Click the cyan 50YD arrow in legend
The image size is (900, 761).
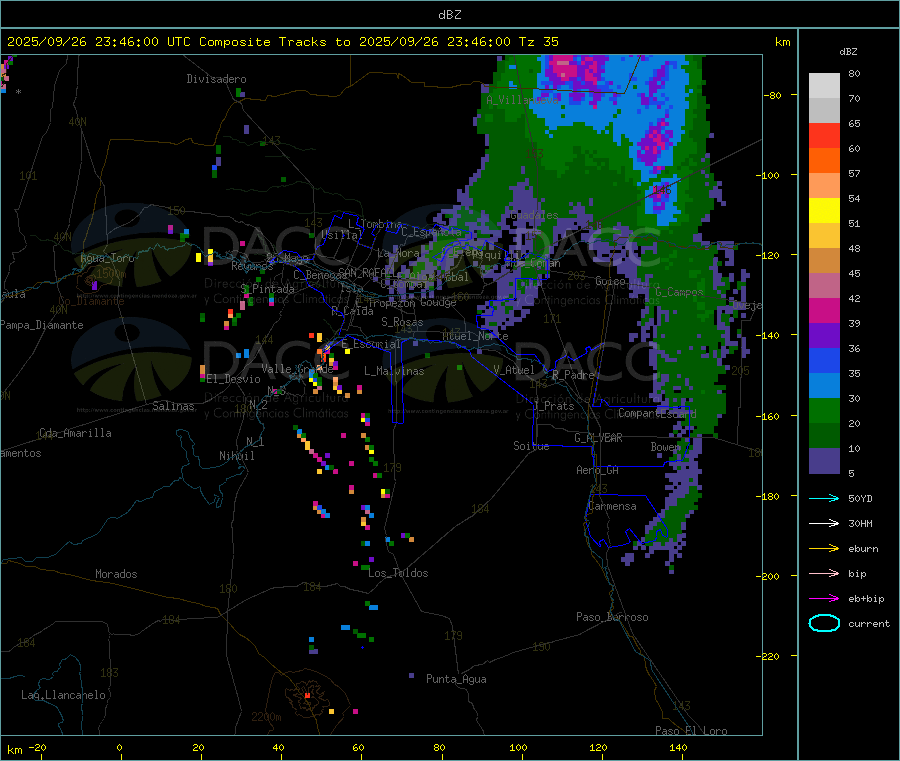(x=824, y=498)
